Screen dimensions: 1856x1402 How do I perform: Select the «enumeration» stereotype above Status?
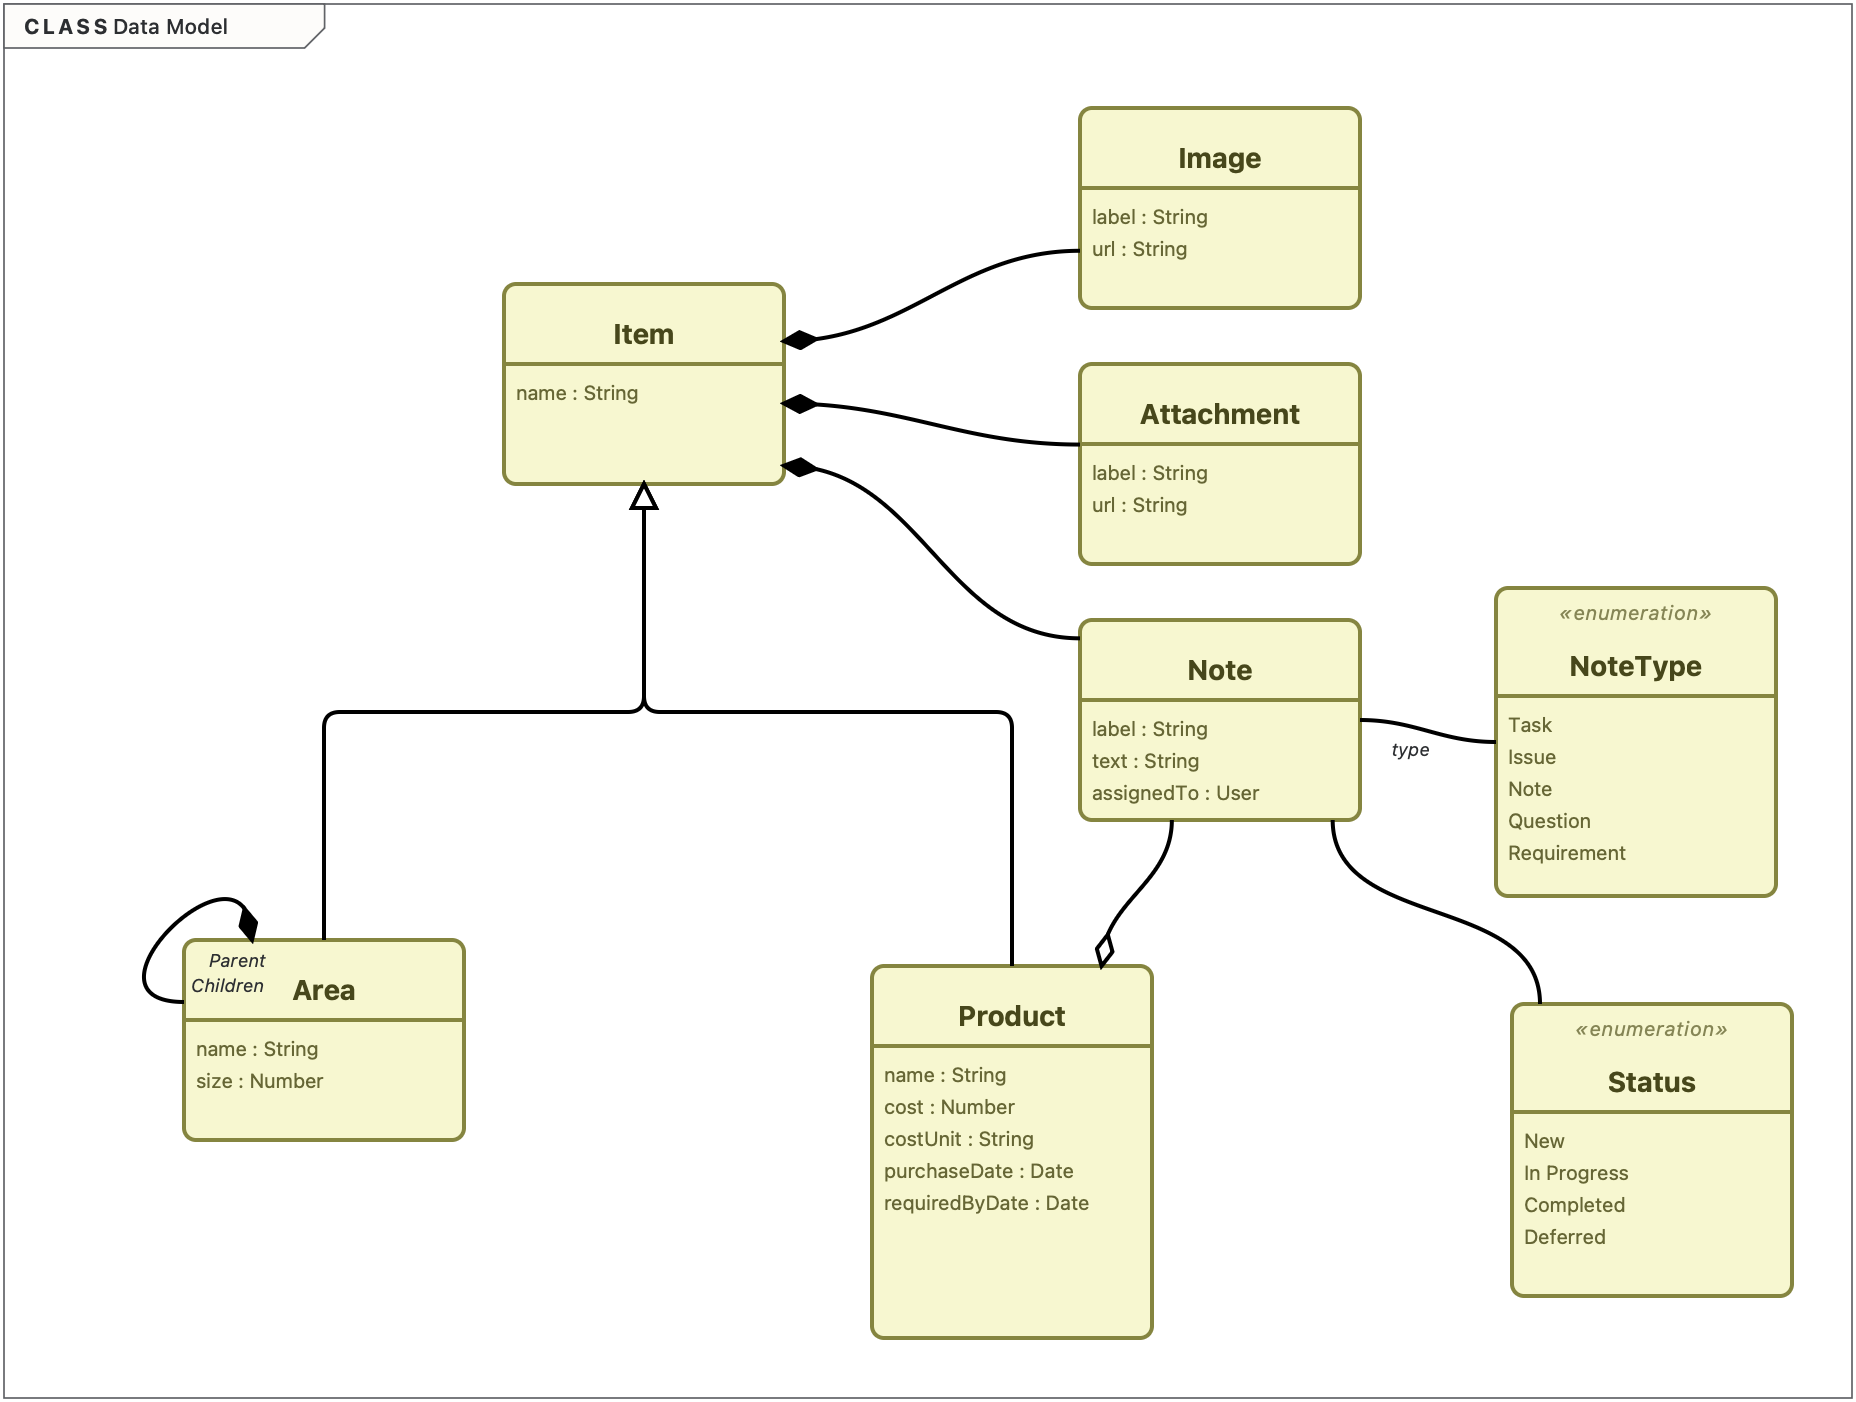1651,1029
